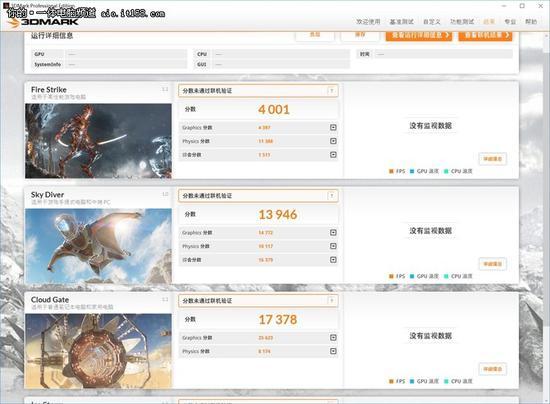This screenshot has height=404, width=550.
Task: Maximize the 3DMark window
Action: [522, 6]
